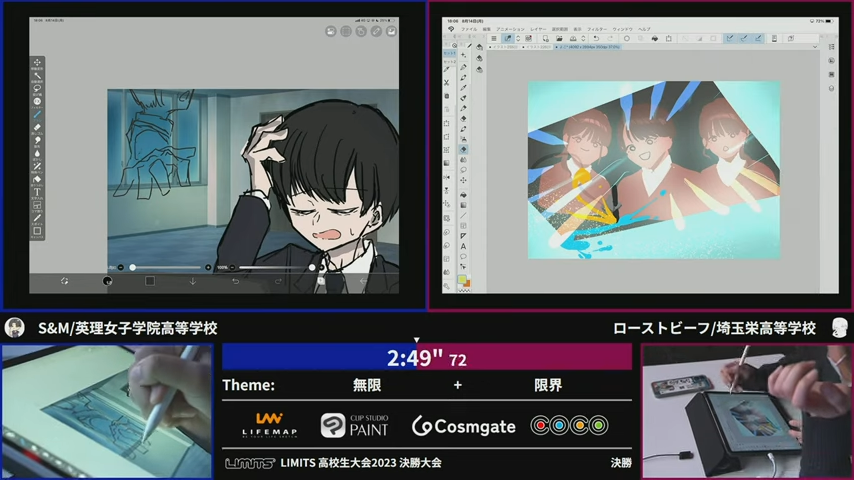Viewport: 854px width, 480px height.
Task: Toggle the second highlighted snap button in Clip Studio
Action: click(x=743, y=38)
